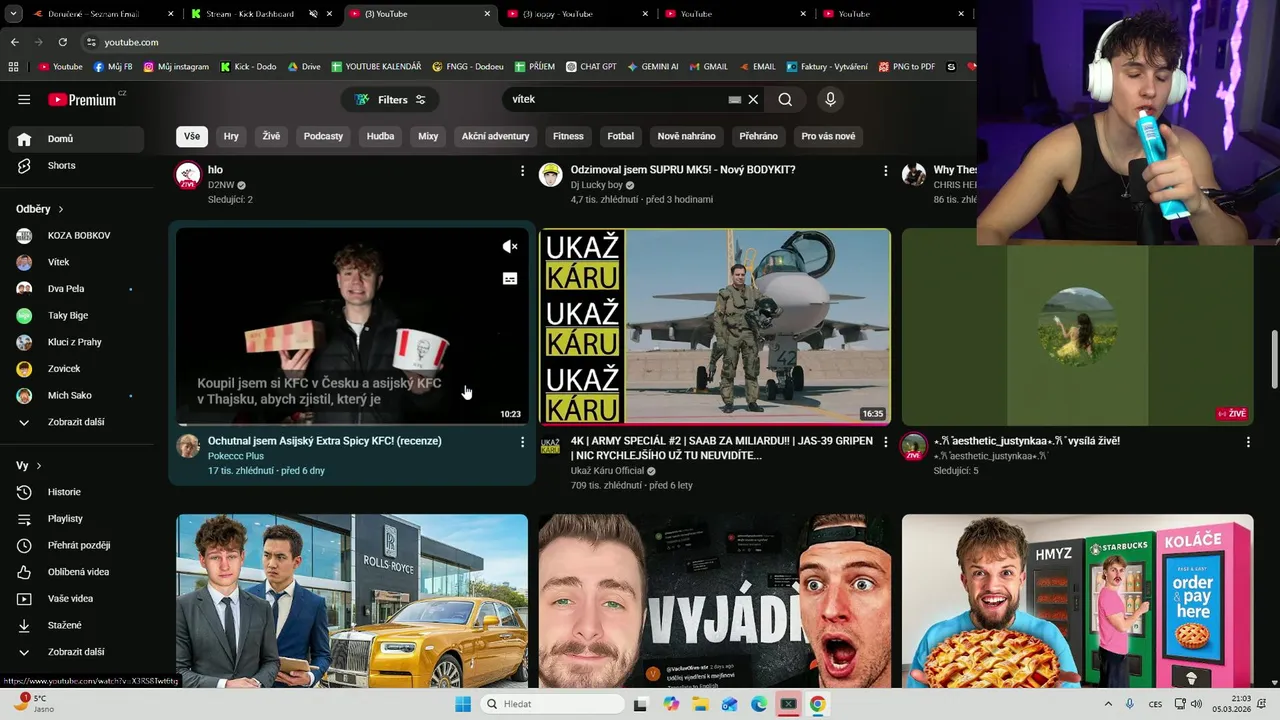The width and height of the screenshot is (1280, 720).
Task: Open on-screen keyboard icon in search box
Action: click(734, 99)
